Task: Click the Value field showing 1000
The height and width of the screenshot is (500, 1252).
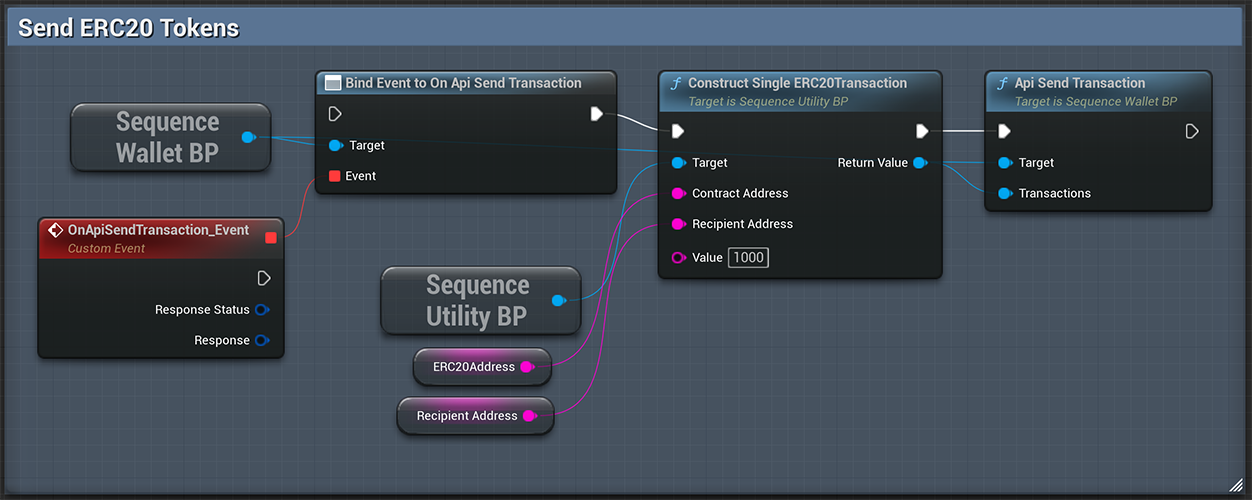Action: pyautogui.click(x=748, y=258)
